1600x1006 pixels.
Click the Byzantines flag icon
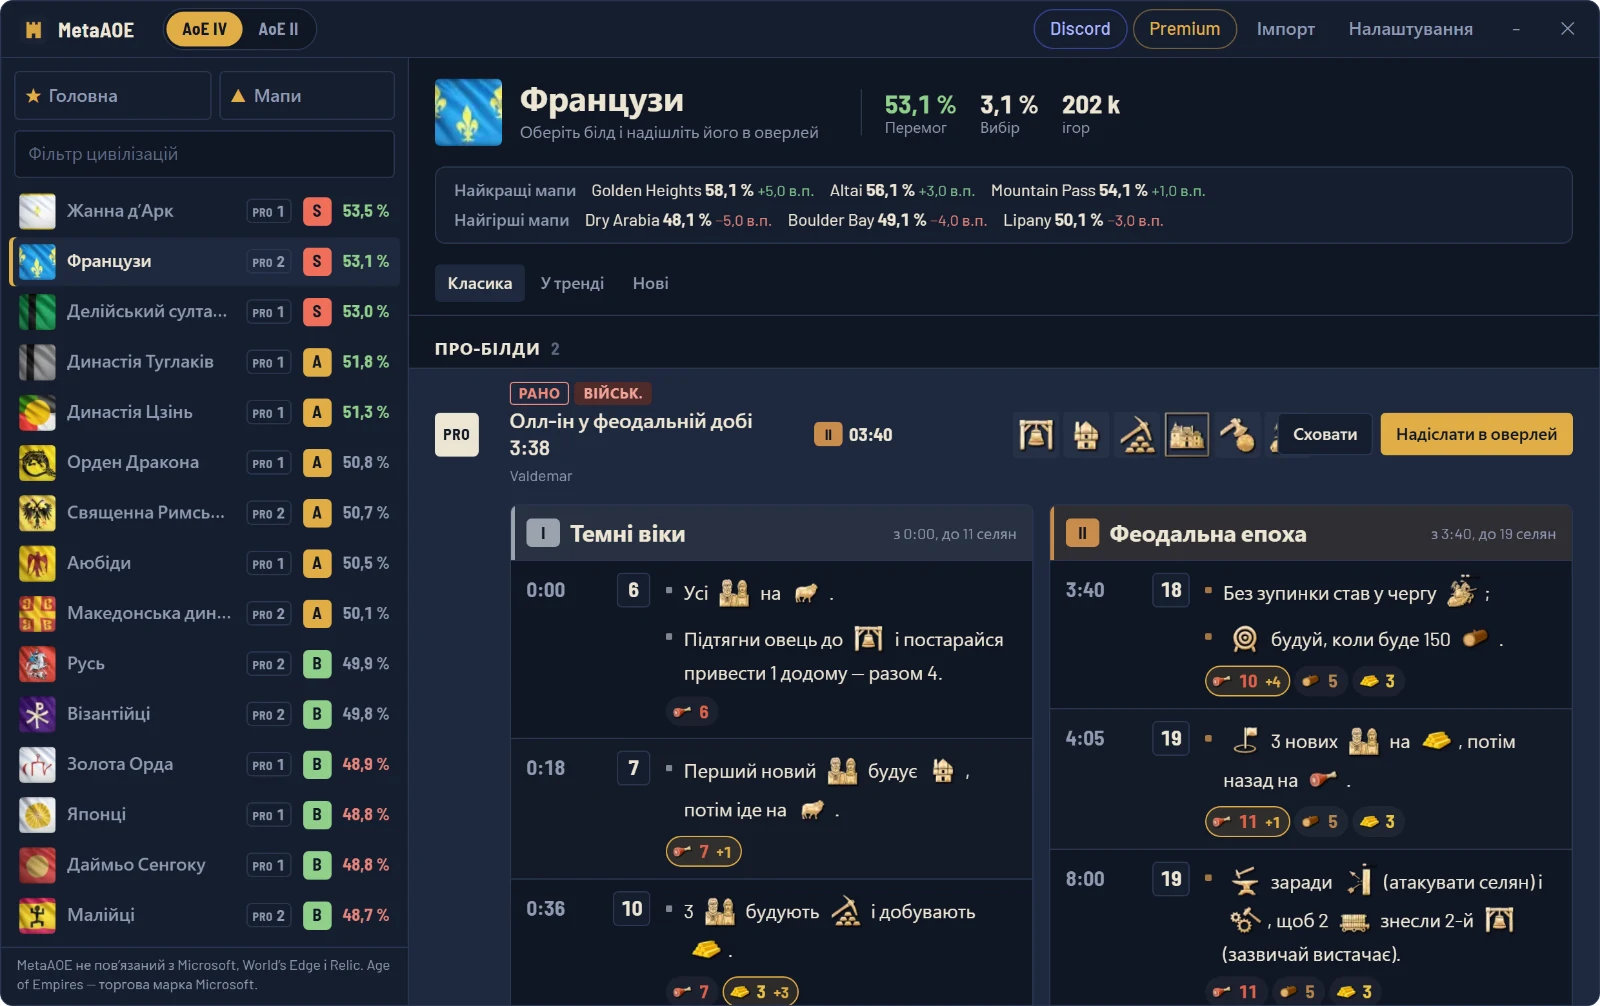[x=37, y=714]
